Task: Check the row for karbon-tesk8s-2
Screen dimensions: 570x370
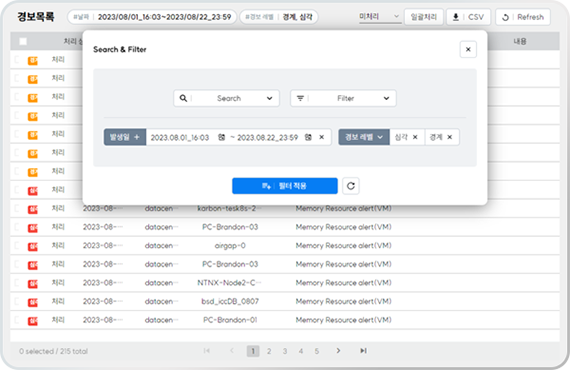Action: point(17,208)
